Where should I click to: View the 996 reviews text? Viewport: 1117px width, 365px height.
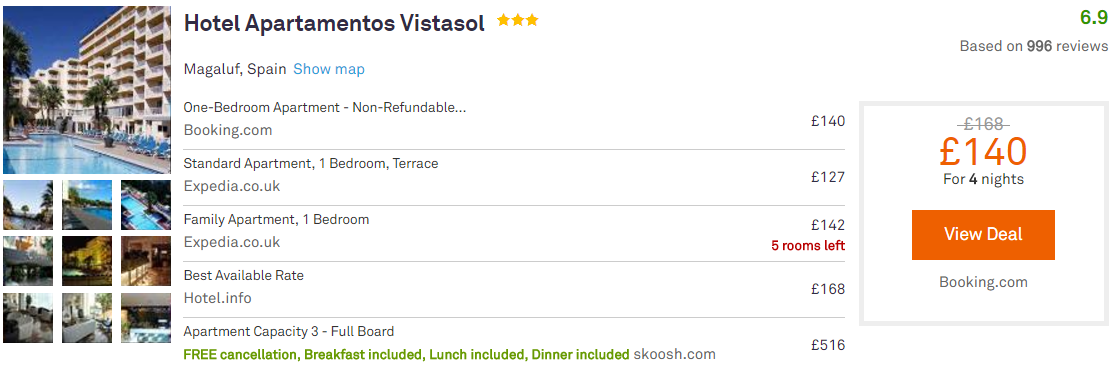click(1034, 46)
